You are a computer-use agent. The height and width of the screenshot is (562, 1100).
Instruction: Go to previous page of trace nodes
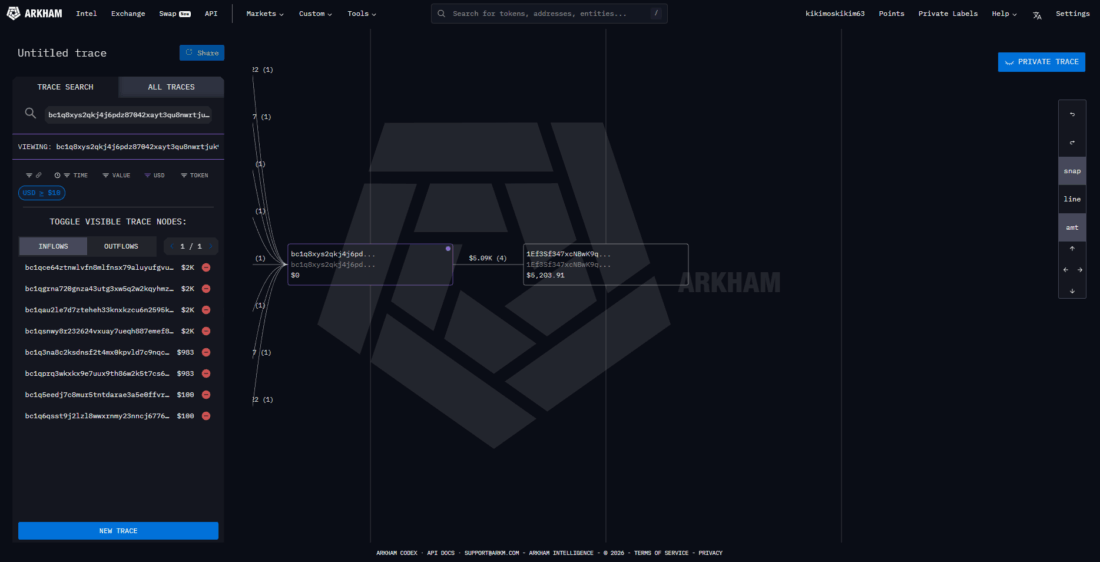pos(170,246)
